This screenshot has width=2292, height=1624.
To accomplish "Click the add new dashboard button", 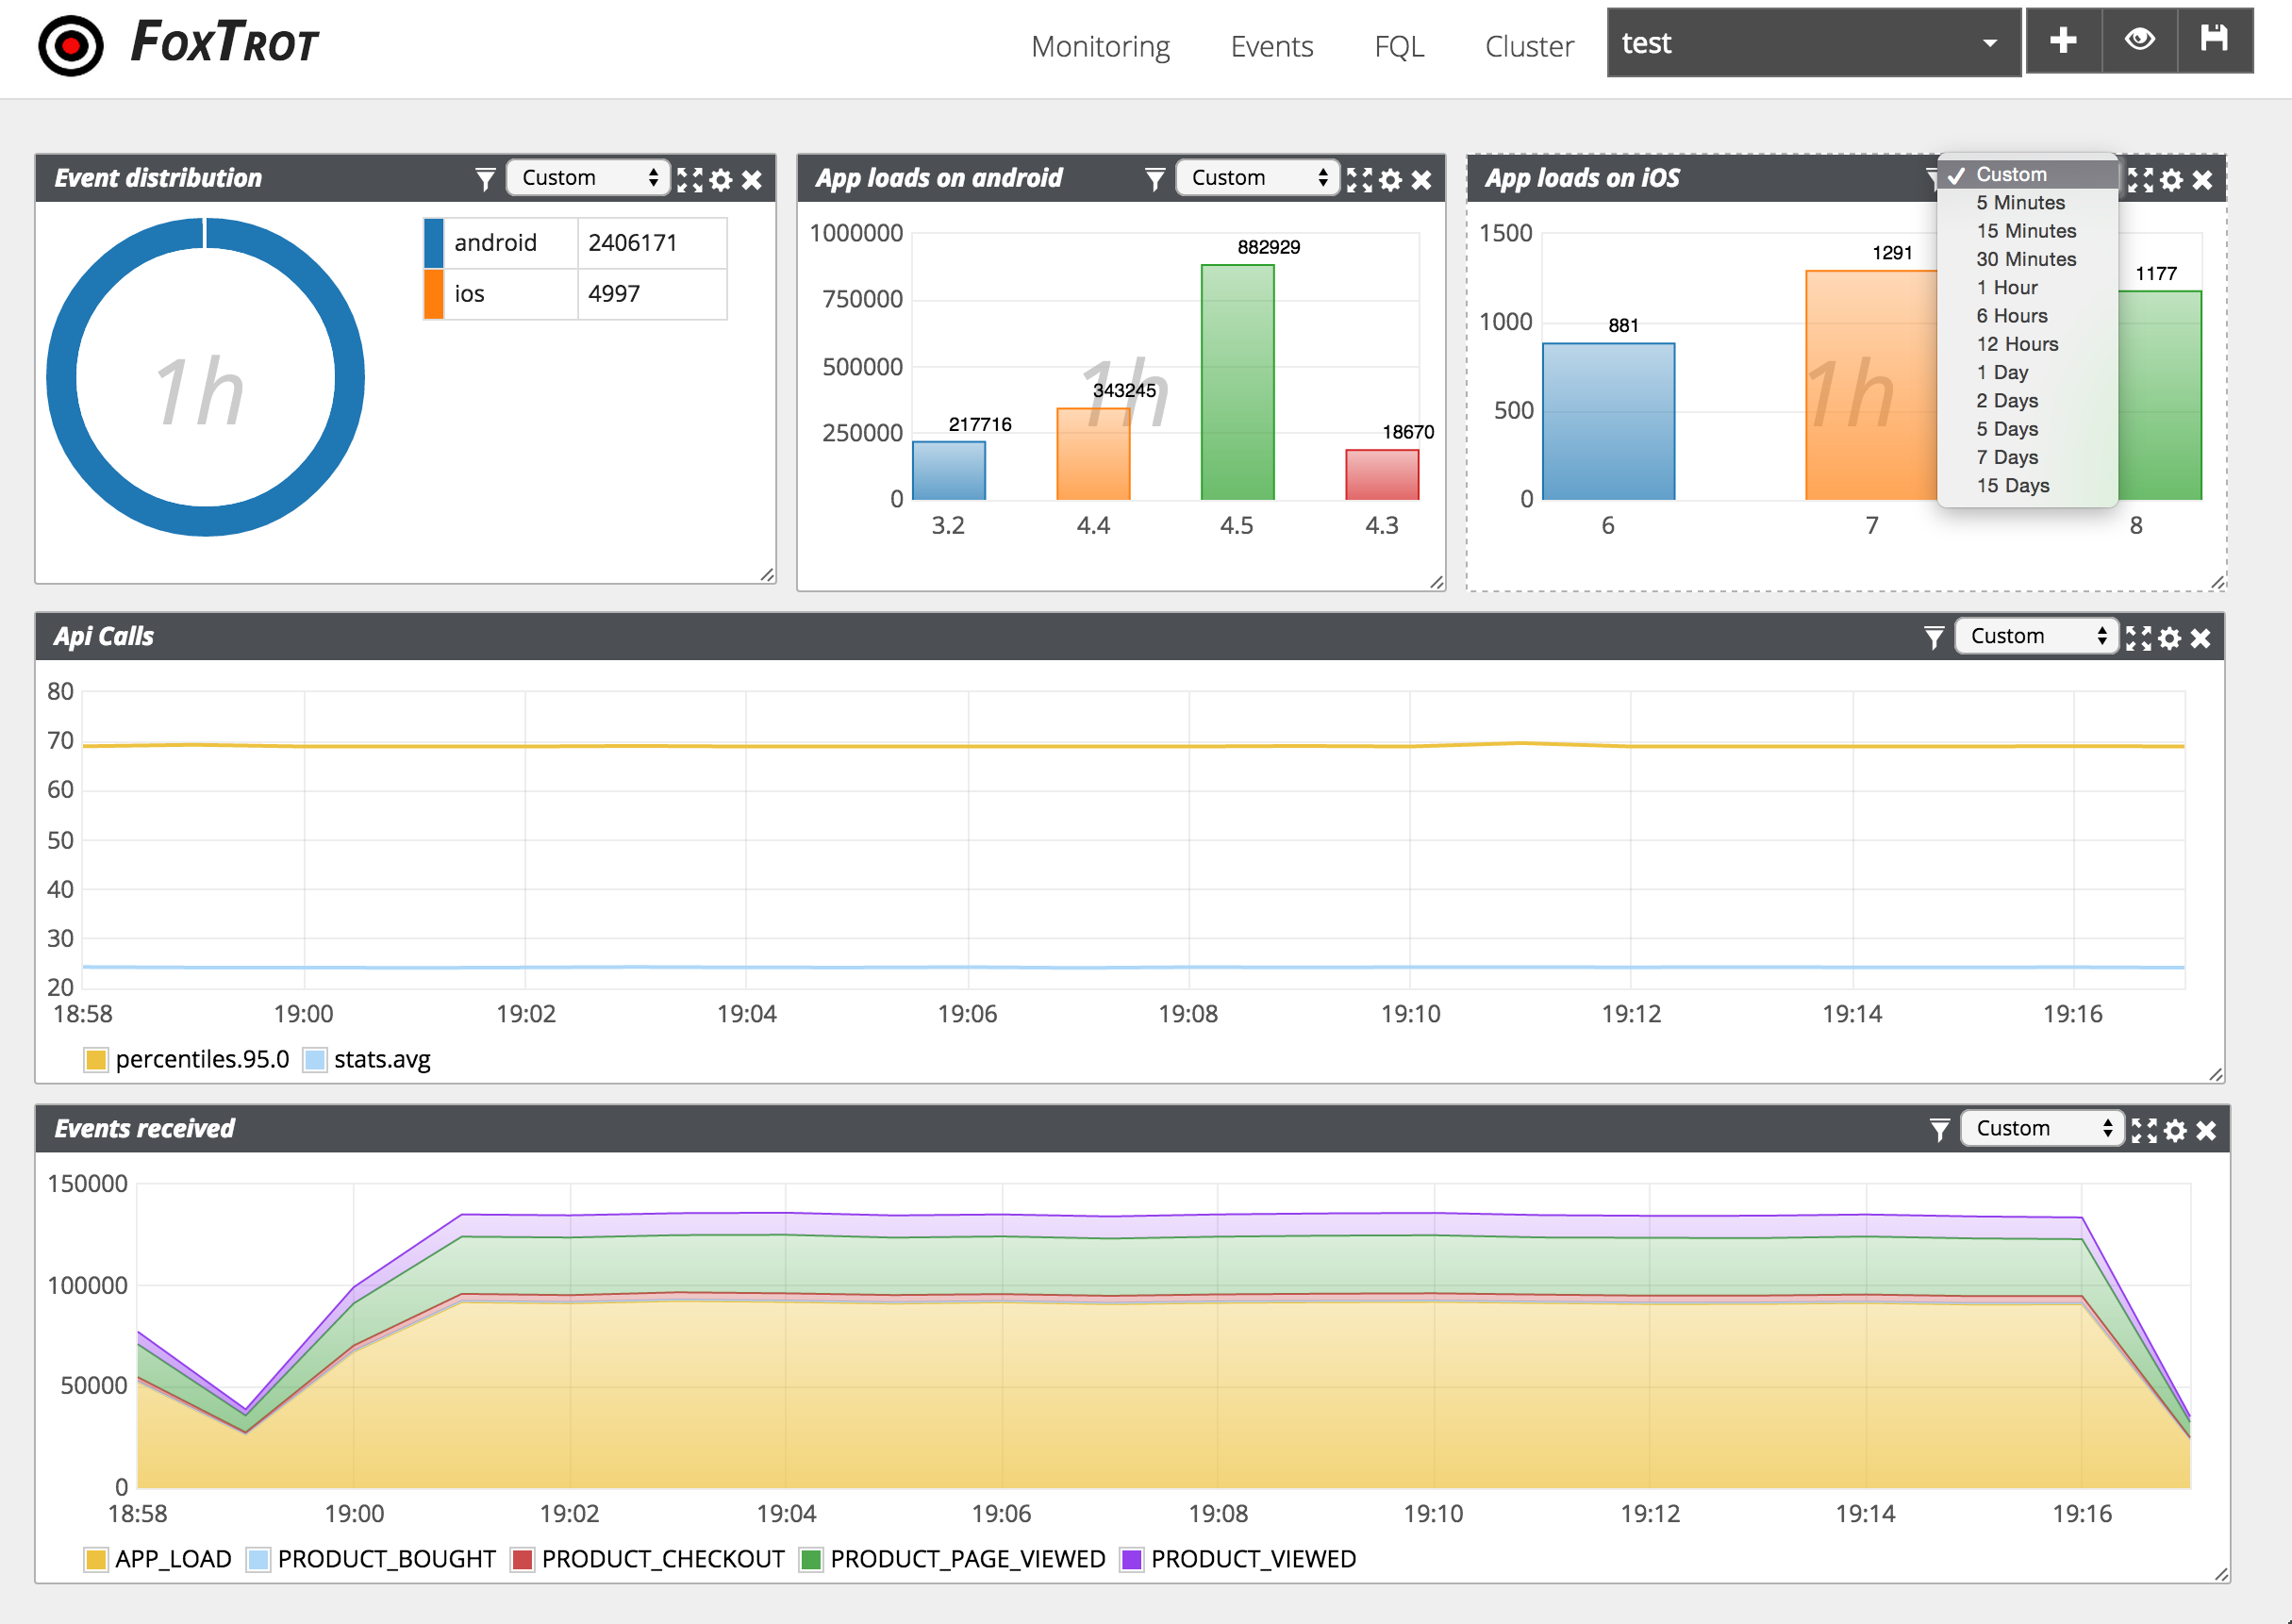I will (2060, 45).
